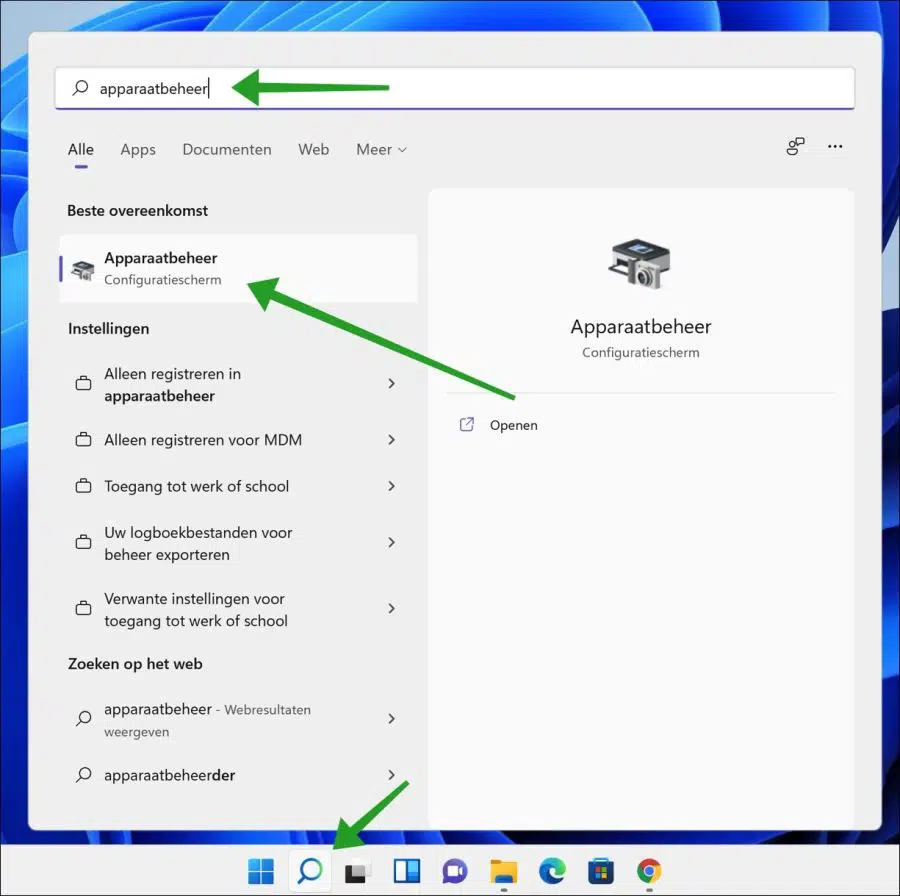
Task: Open 'Alleen registreren voor MDM' setting
Action: pyautogui.click(x=238, y=440)
